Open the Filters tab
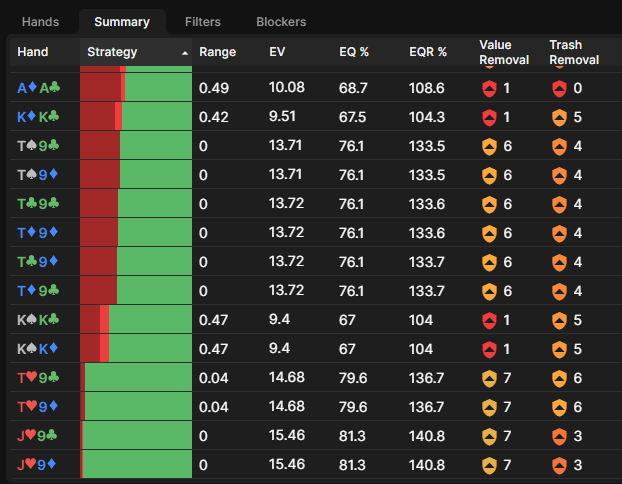This screenshot has height=484, width=622. (203, 21)
